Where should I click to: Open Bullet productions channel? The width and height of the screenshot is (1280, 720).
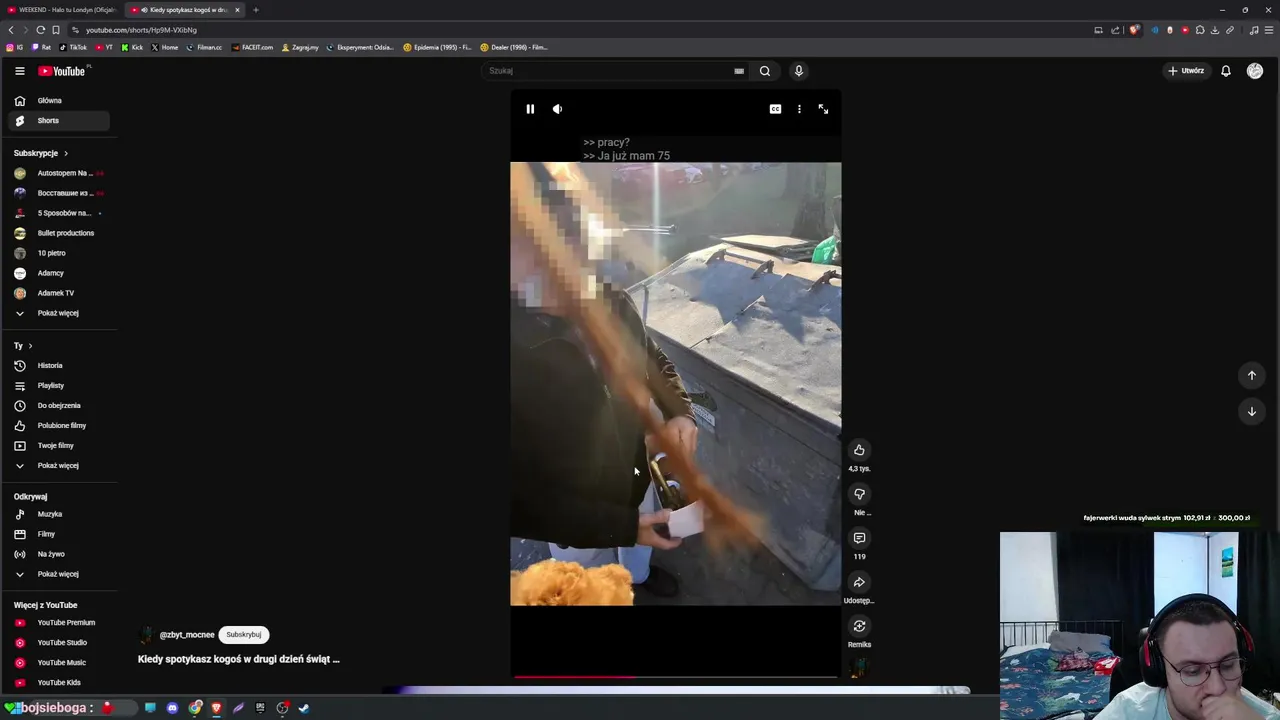coord(59,233)
